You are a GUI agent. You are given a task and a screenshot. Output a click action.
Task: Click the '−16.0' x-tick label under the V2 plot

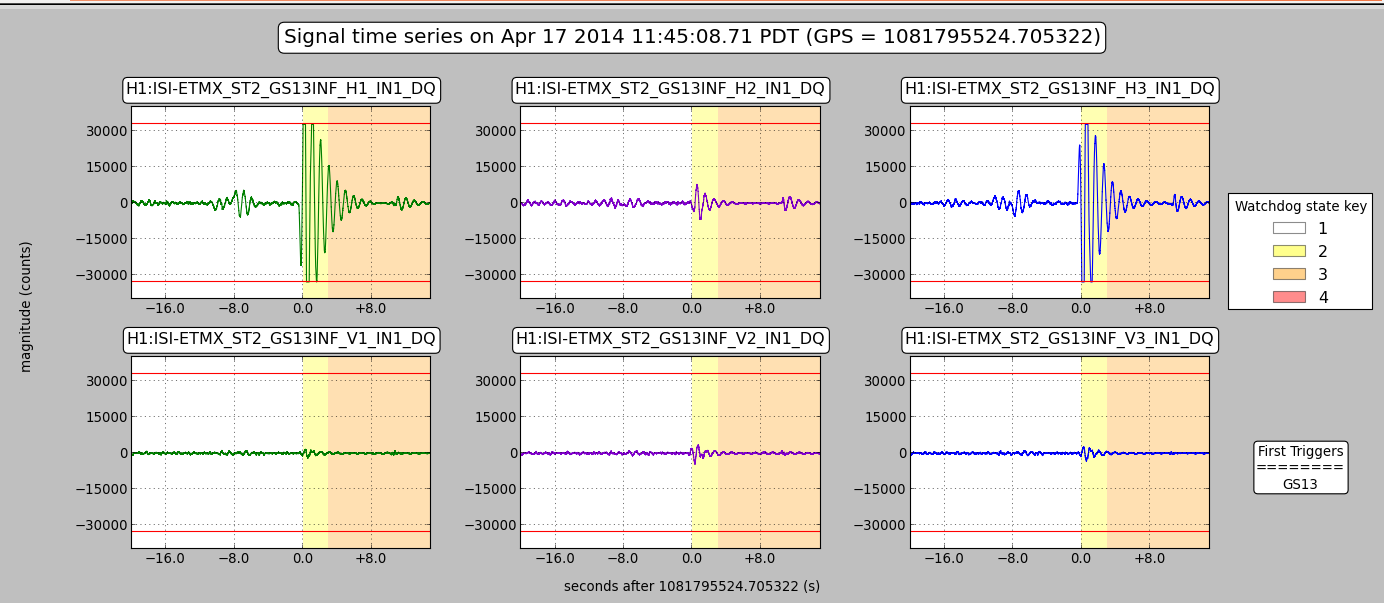554,559
